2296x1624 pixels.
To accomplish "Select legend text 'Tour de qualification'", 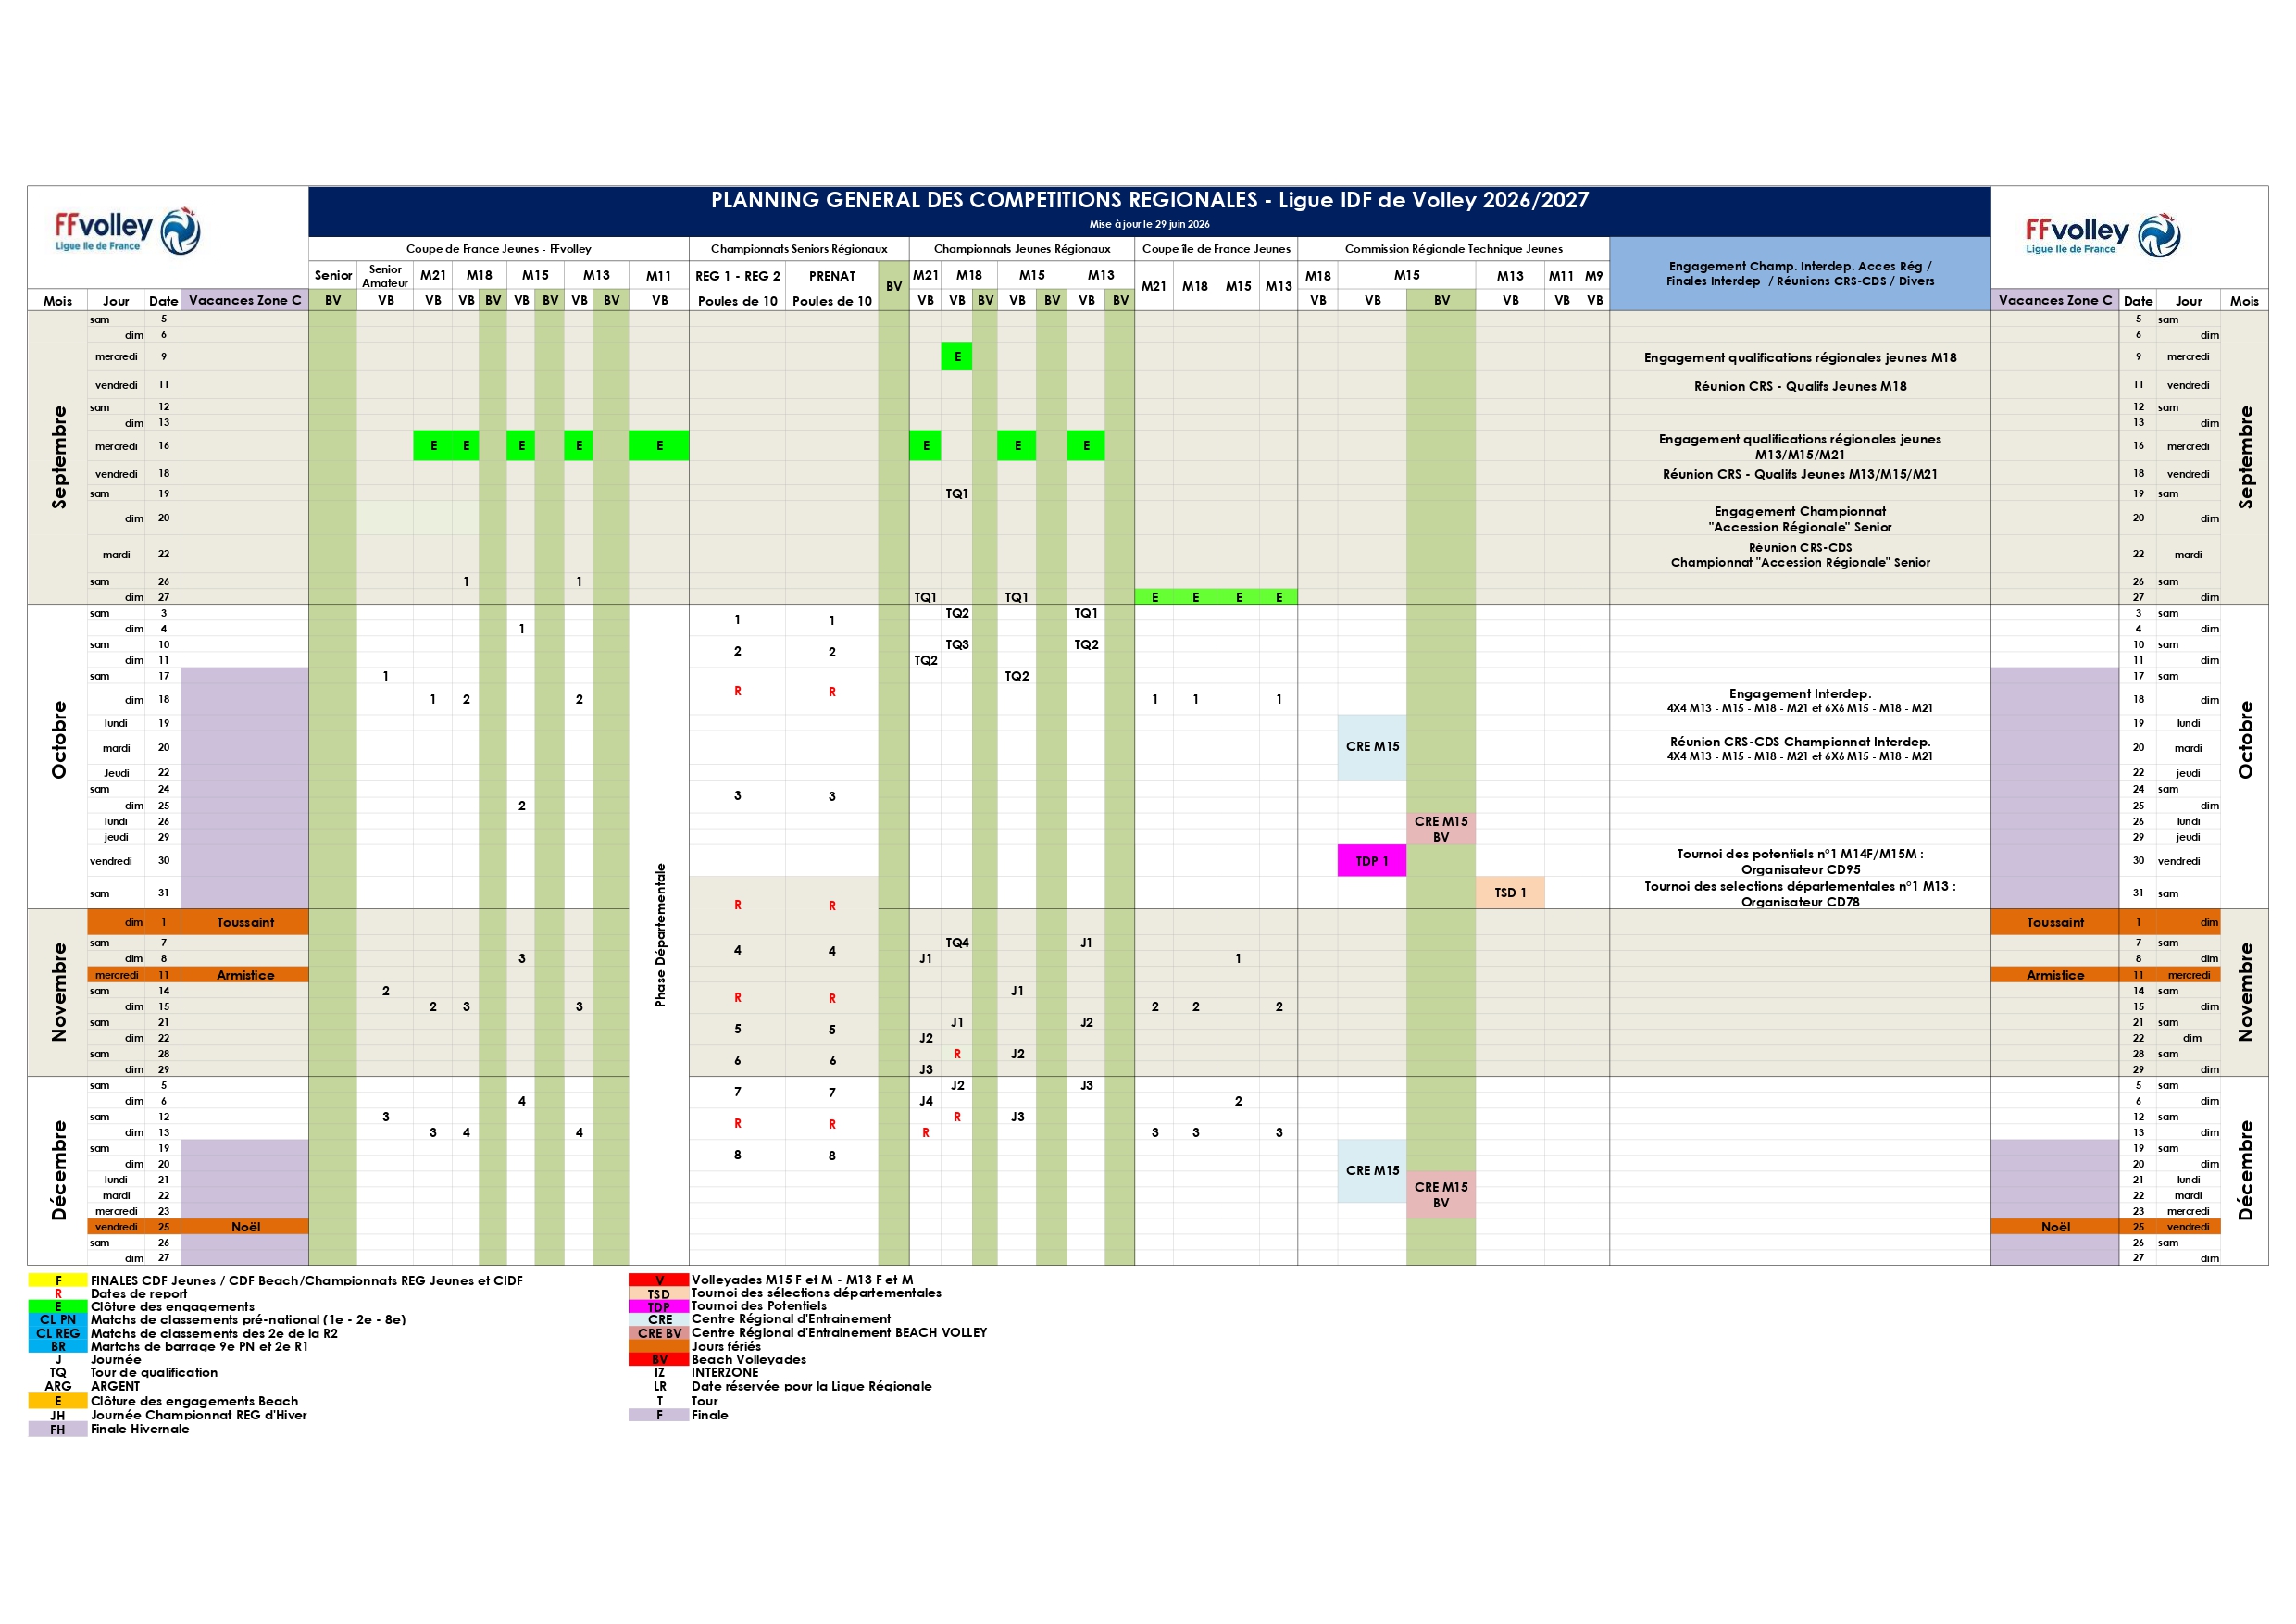I will coord(154,1373).
